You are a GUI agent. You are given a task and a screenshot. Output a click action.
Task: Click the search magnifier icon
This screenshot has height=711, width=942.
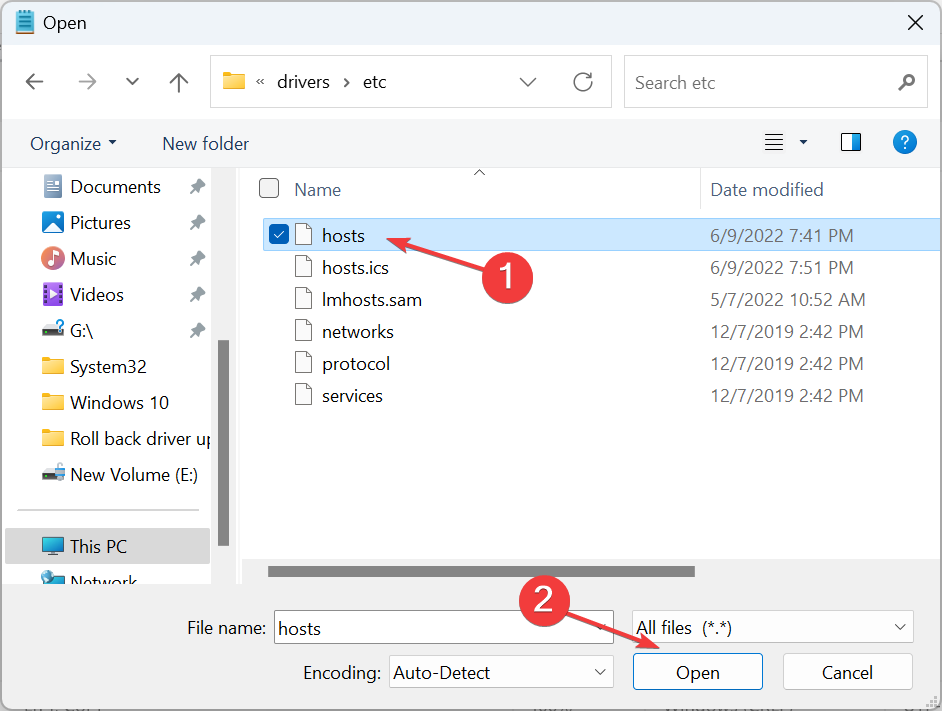click(x=906, y=82)
